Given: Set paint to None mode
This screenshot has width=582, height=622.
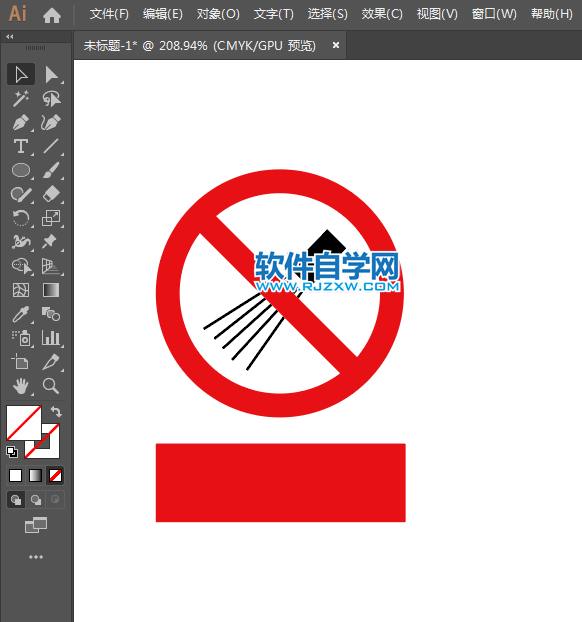Looking at the screenshot, I should click(55, 475).
